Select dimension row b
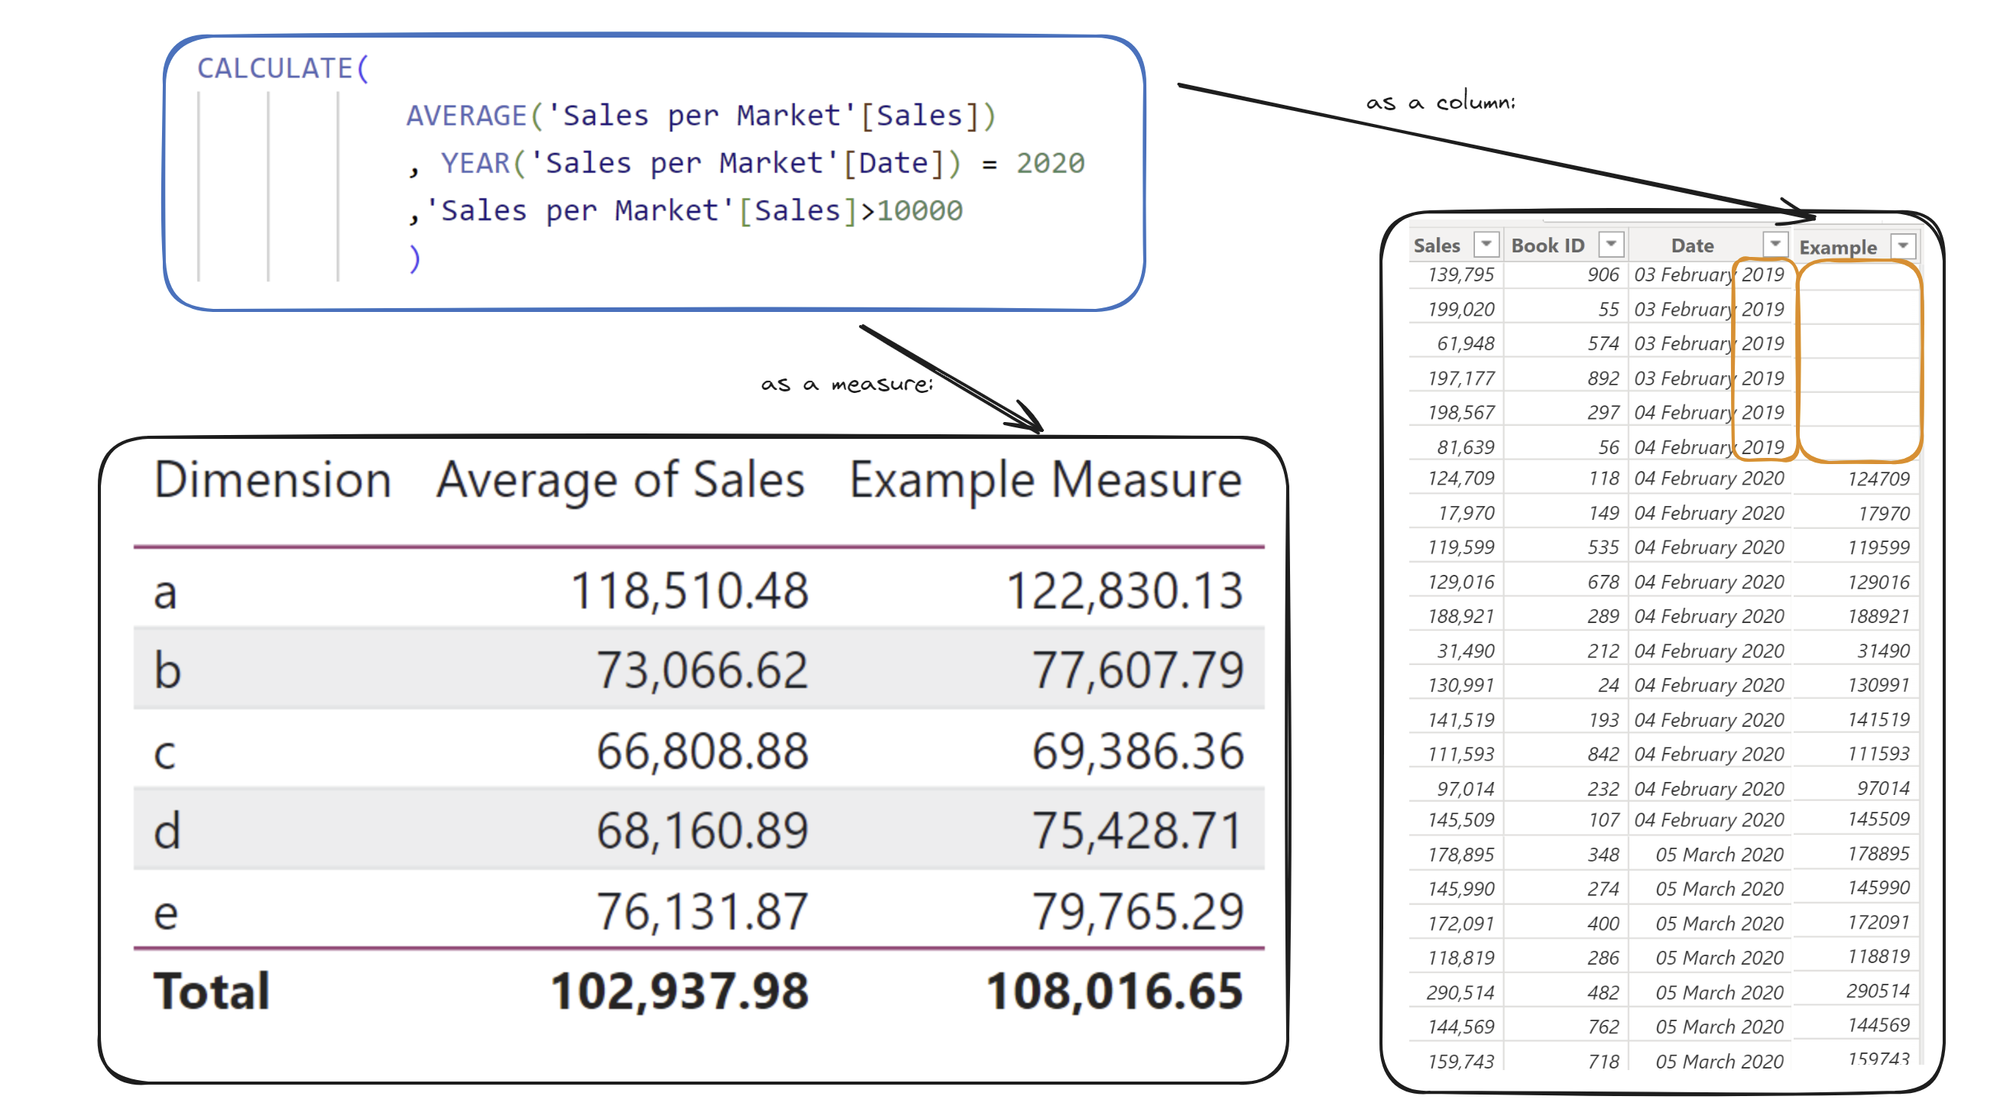Image resolution: width=2000 pixels, height=1110 pixels. pyautogui.click(x=167, y=670)
